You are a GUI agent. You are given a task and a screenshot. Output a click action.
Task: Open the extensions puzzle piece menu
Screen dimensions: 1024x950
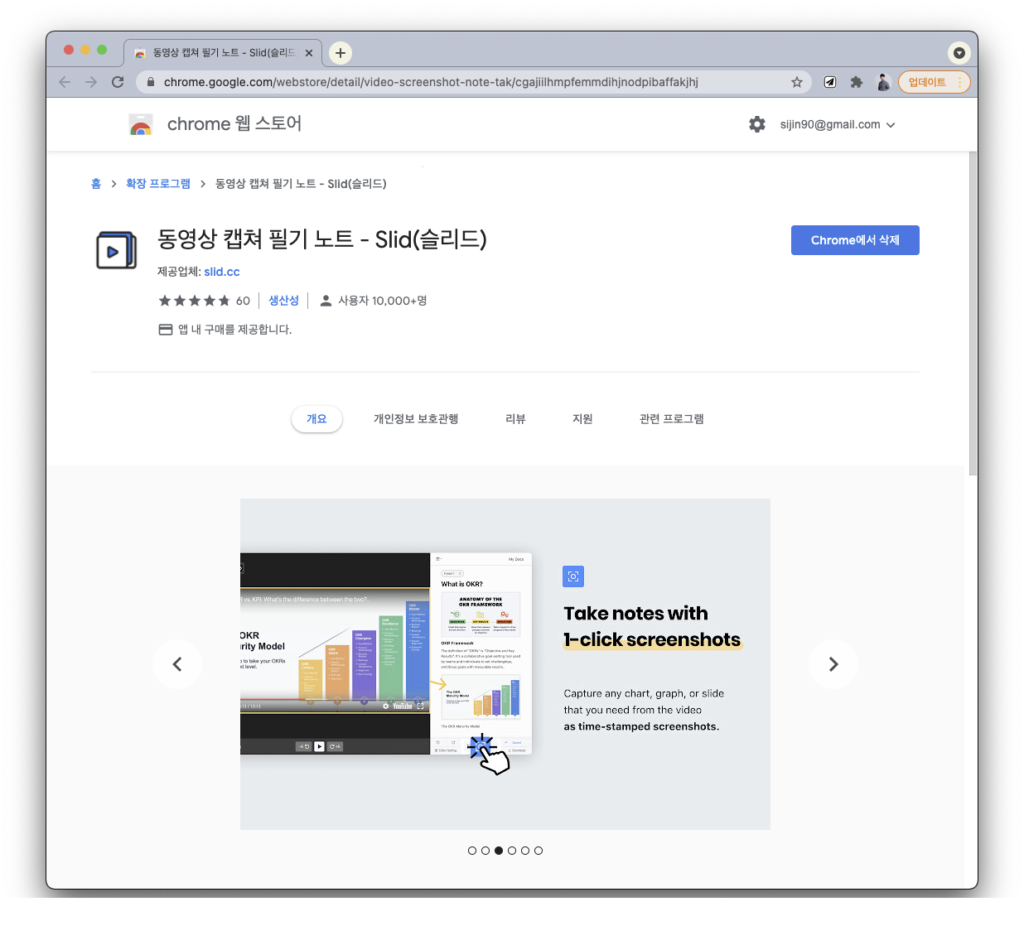pyautogui.click(x=856, y=82)
